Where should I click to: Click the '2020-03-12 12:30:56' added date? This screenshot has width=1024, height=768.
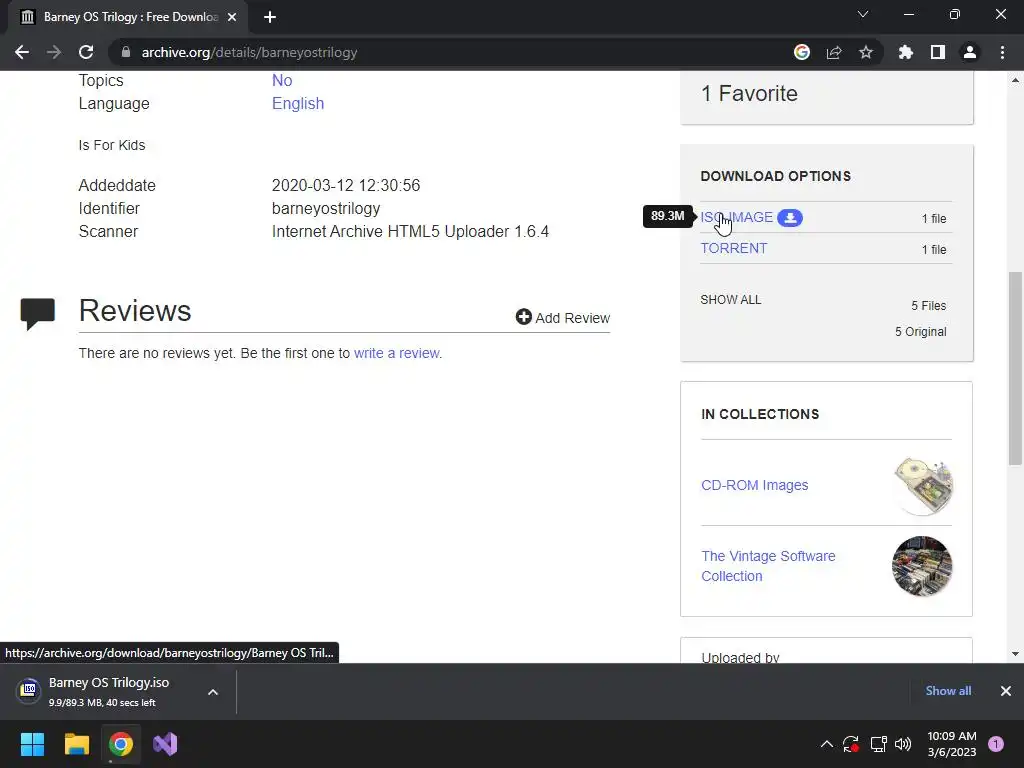coord(345,185)
